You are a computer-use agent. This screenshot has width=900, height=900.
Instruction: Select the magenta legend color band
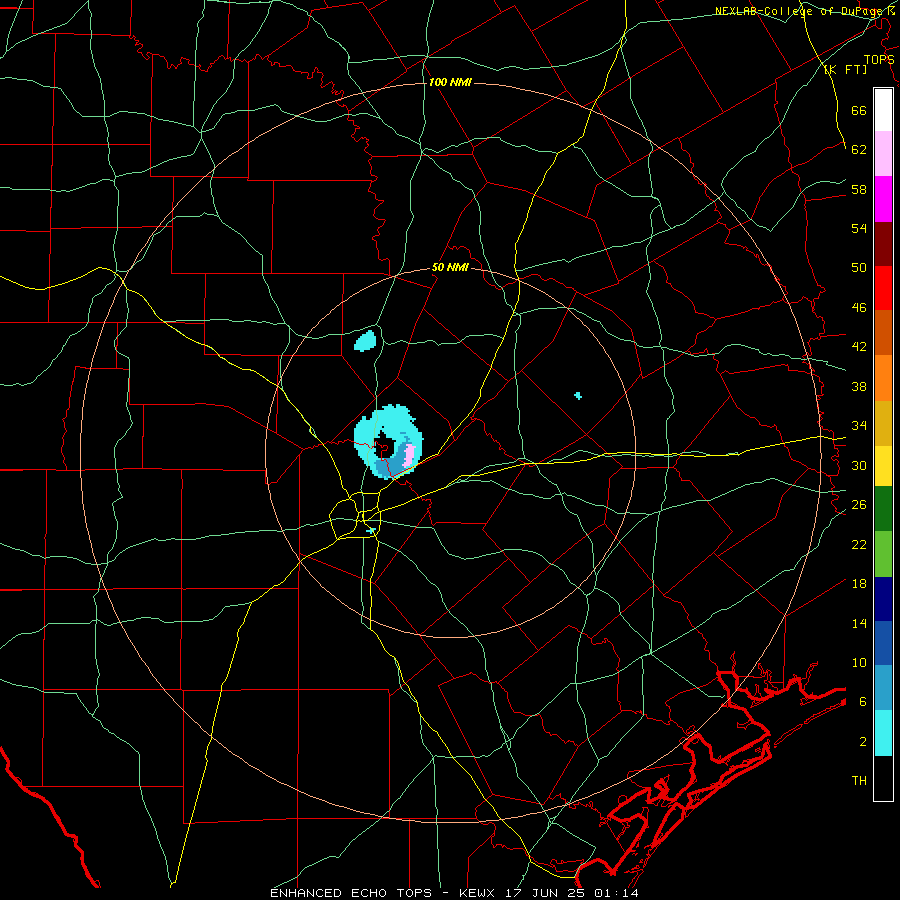tap(883, 199)
